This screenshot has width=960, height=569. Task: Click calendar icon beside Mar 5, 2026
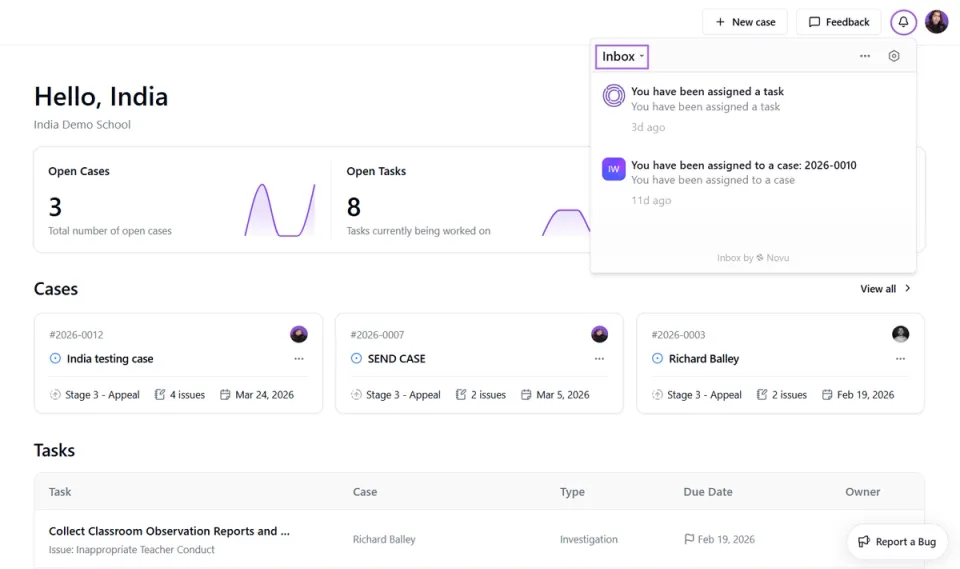526,394
